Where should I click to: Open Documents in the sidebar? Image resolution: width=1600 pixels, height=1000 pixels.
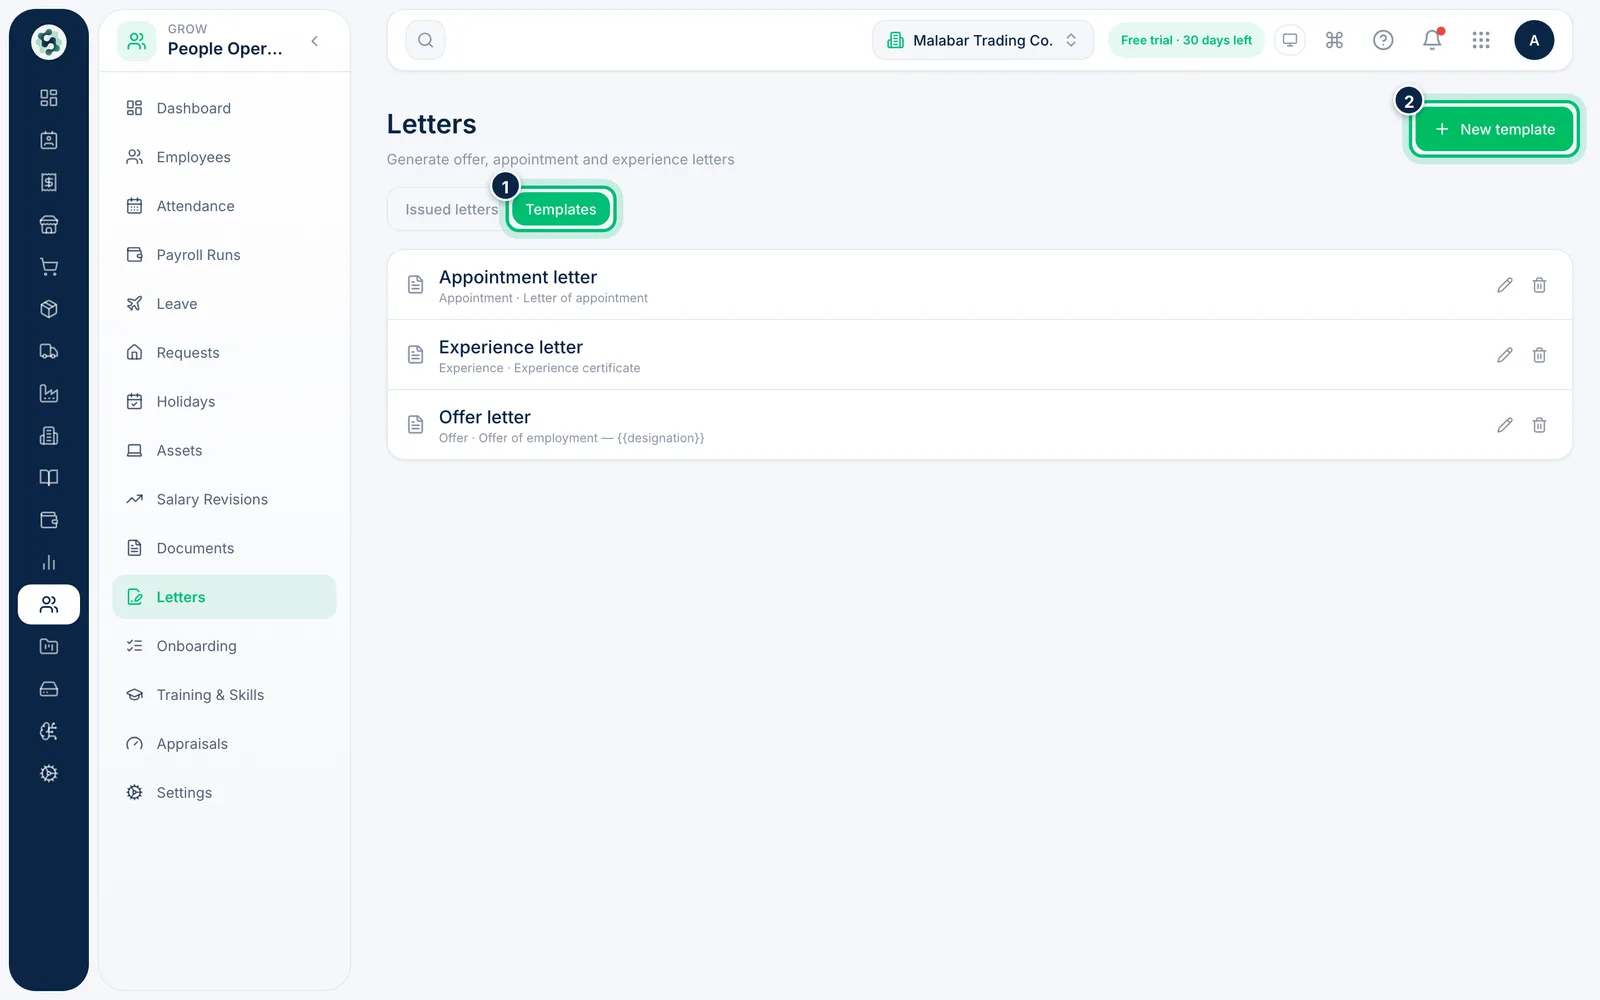coord(224,548)
